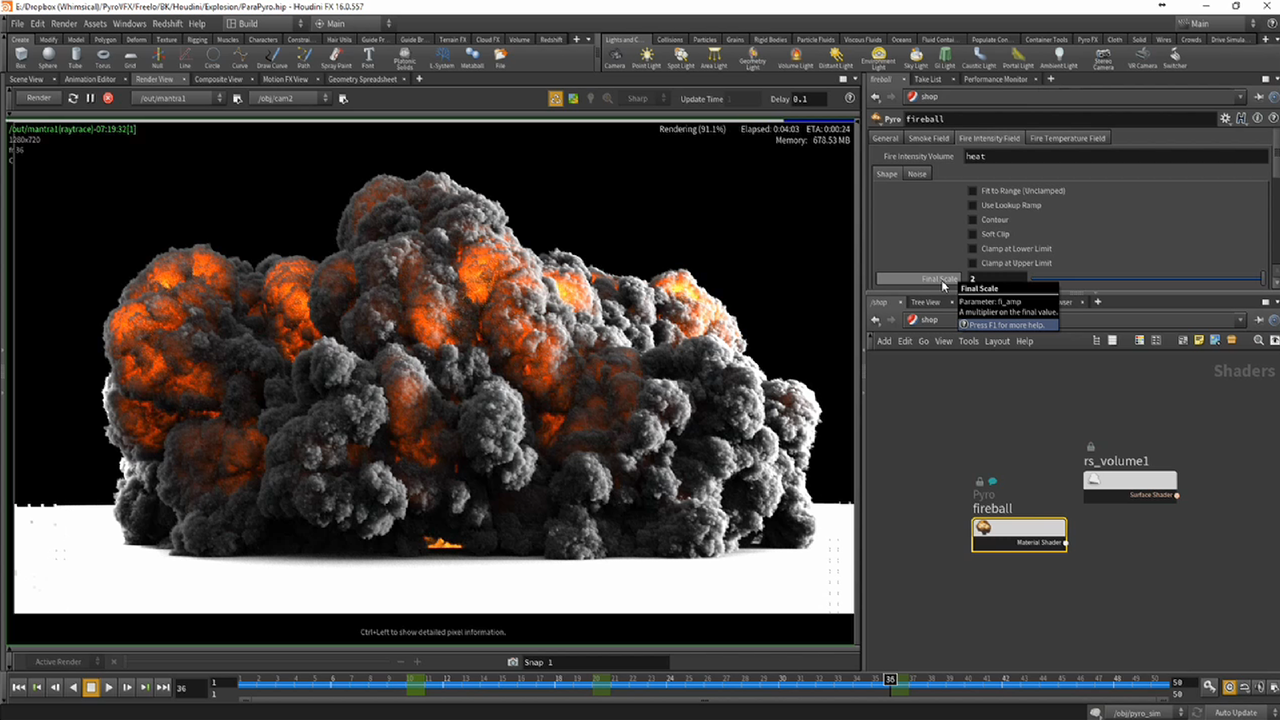Screen dimensions: 1280x720
Task: Switch to the Smoke Field tab
Action: [x=928, y=138]
